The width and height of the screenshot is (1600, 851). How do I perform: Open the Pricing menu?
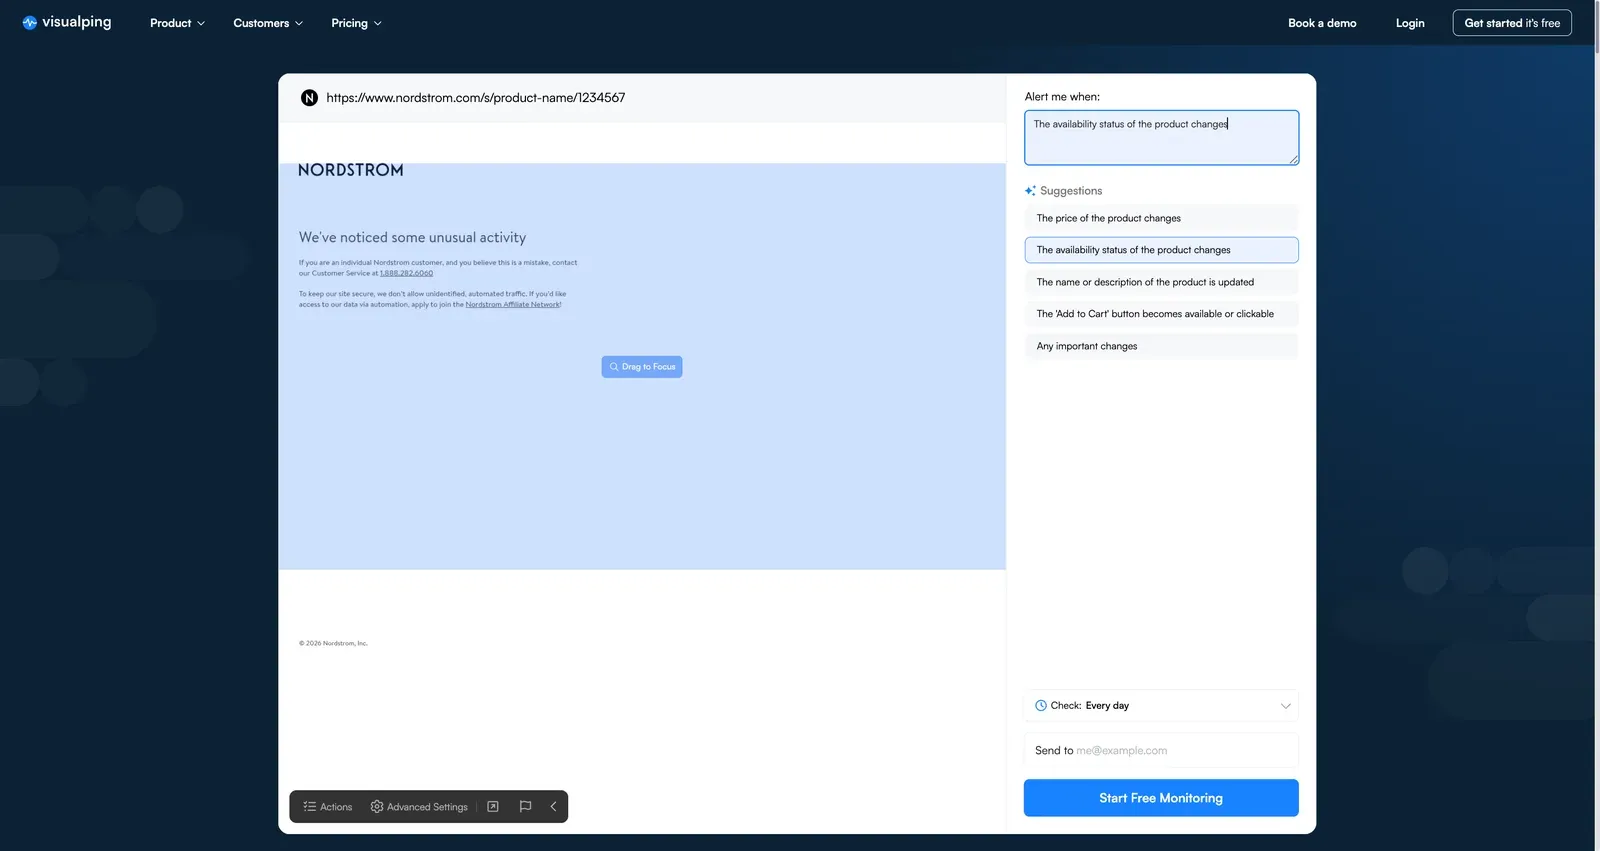click(356, 23)
